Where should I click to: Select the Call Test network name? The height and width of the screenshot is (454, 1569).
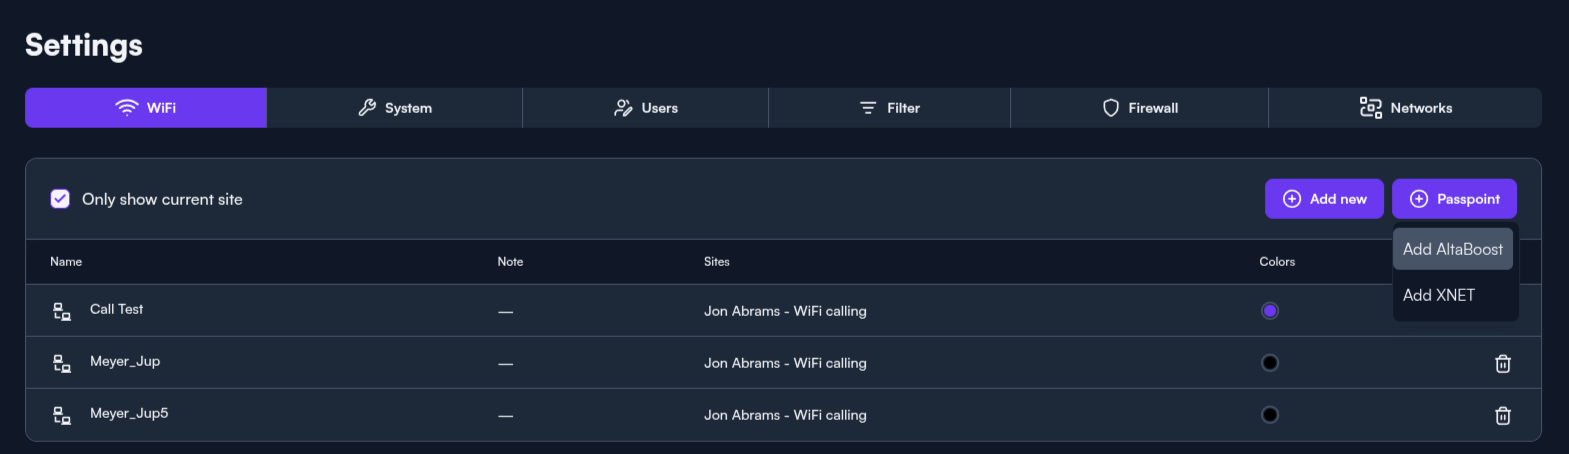[116, 309]
